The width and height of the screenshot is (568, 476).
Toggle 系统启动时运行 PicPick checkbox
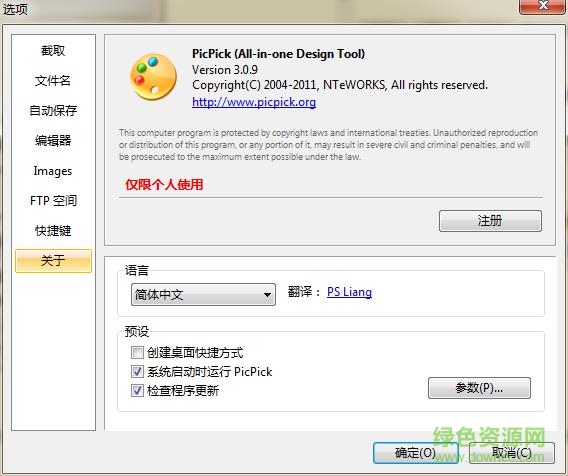point(137,371)
